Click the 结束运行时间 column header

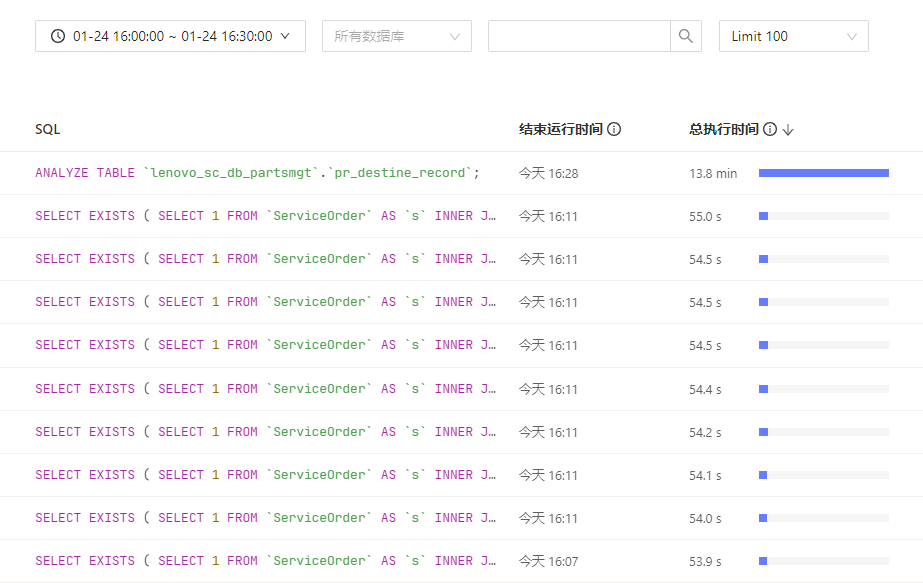pyautogui.click(x=560, y=130)
